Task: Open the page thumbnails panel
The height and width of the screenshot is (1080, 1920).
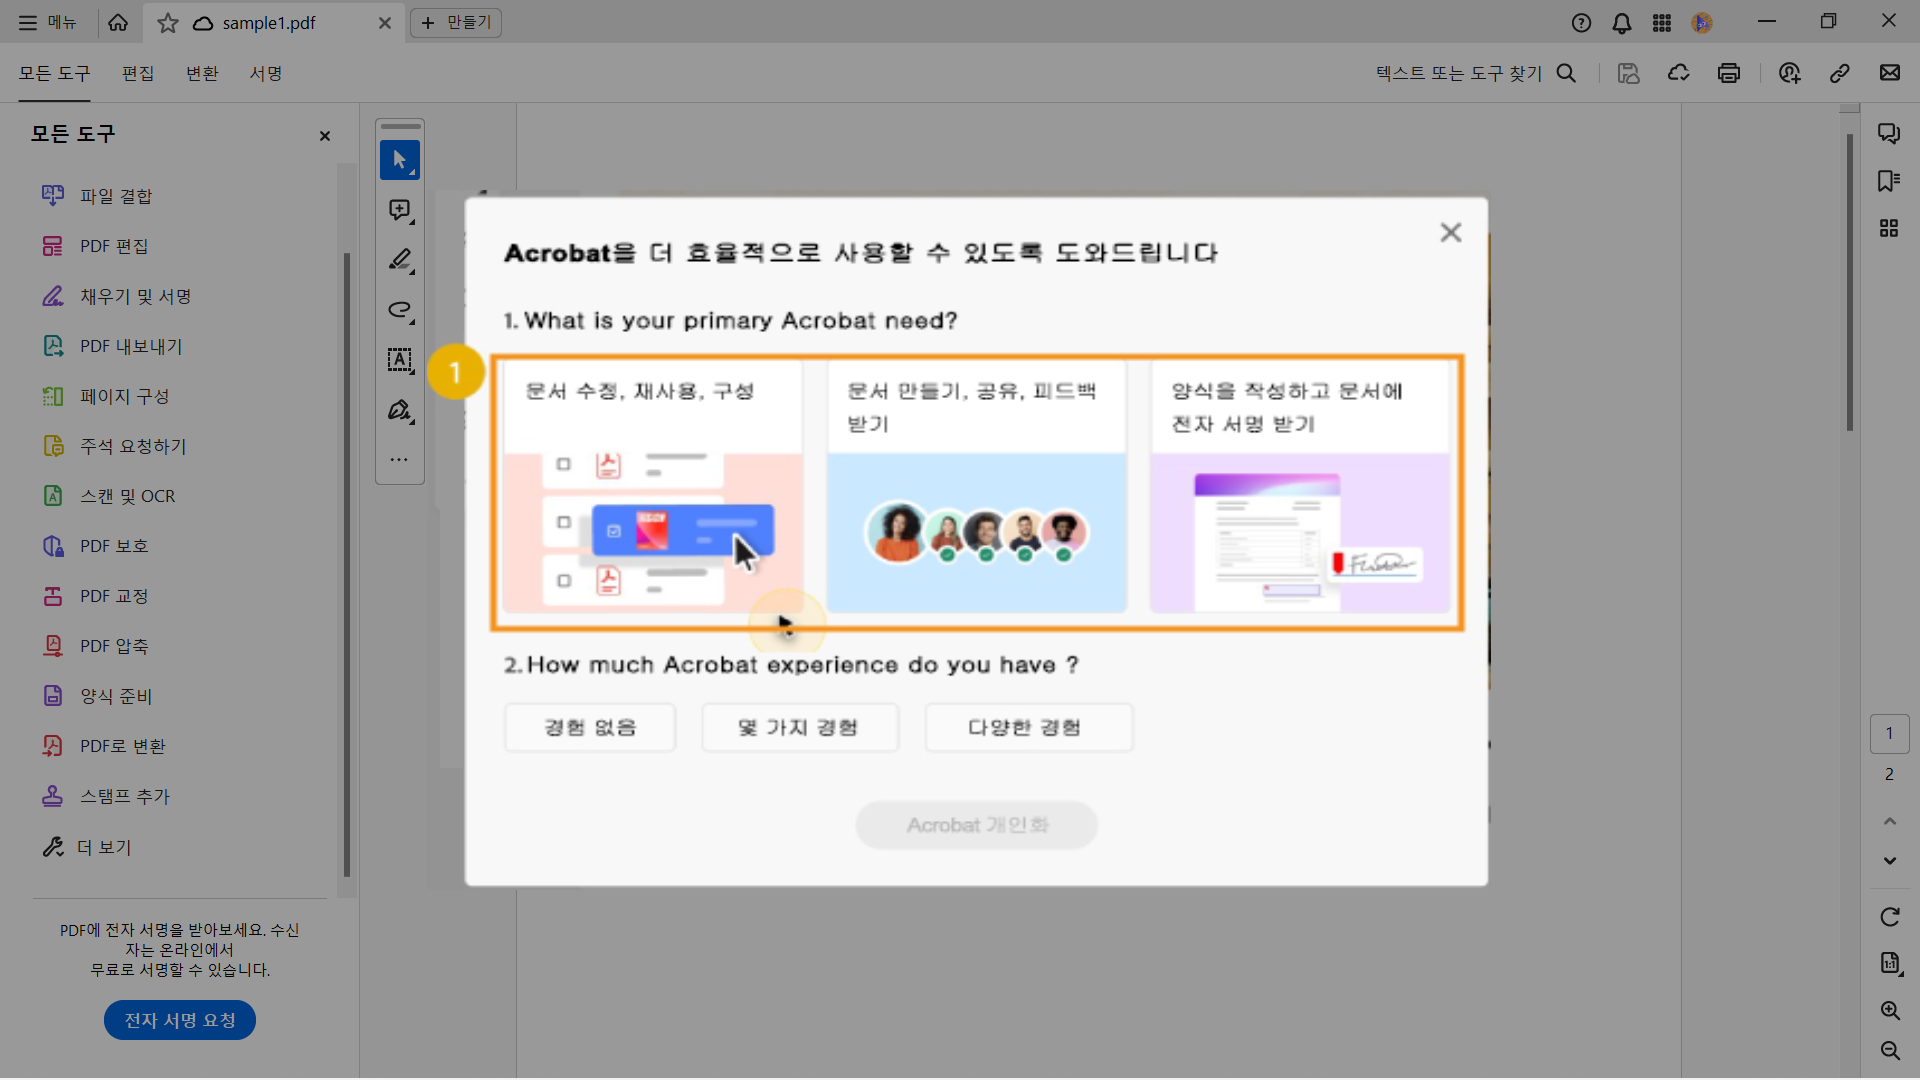Action: pyautogui.click(x=1890, y=228)
